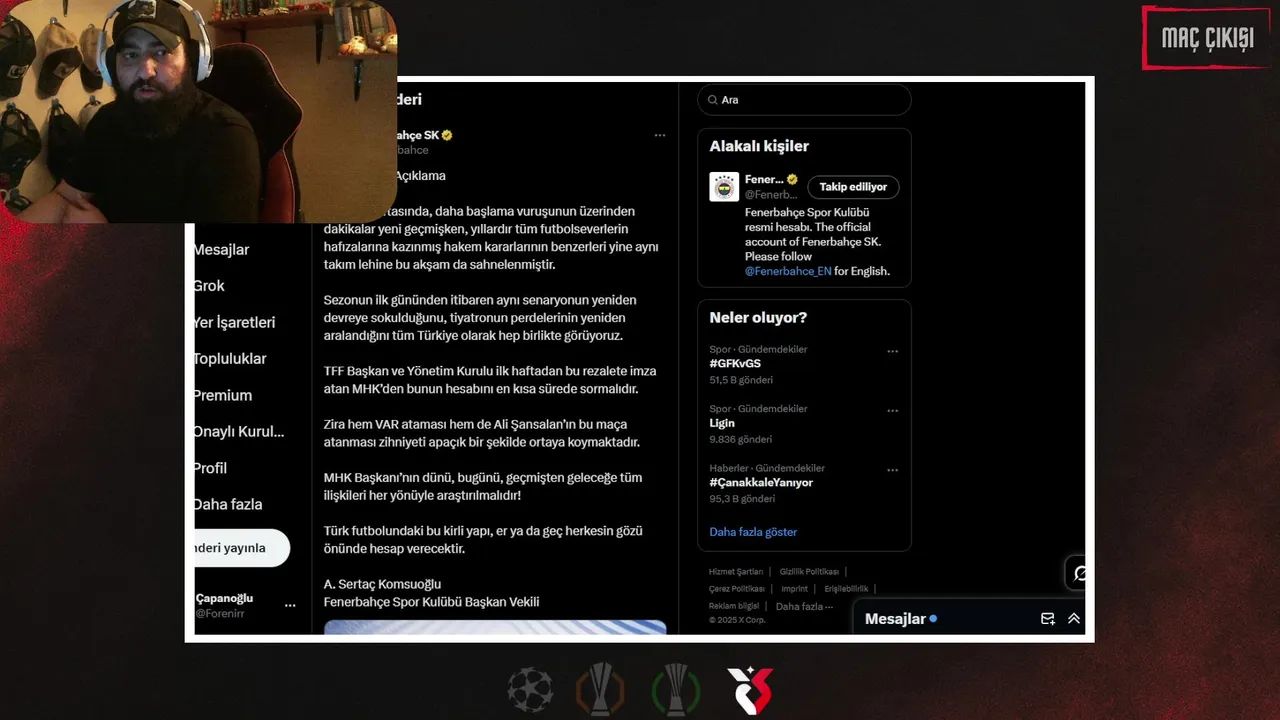
Task: Click the Mesajlar drawer title
Action: tap(895, 619)
